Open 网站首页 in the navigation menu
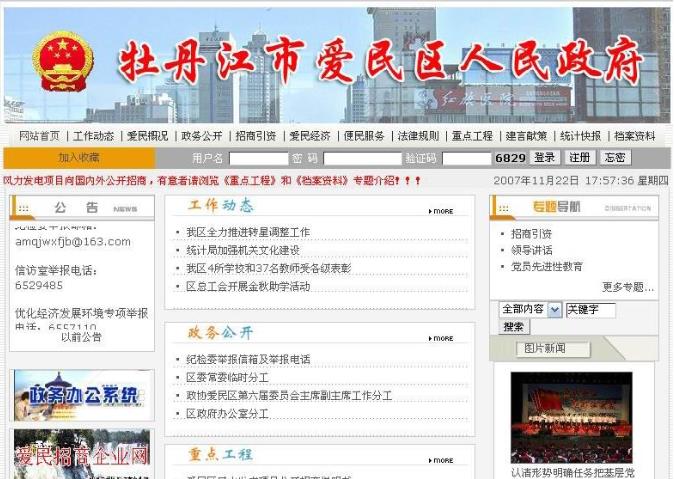The width and height of the screenshot is (675, 479). (40, 136)
